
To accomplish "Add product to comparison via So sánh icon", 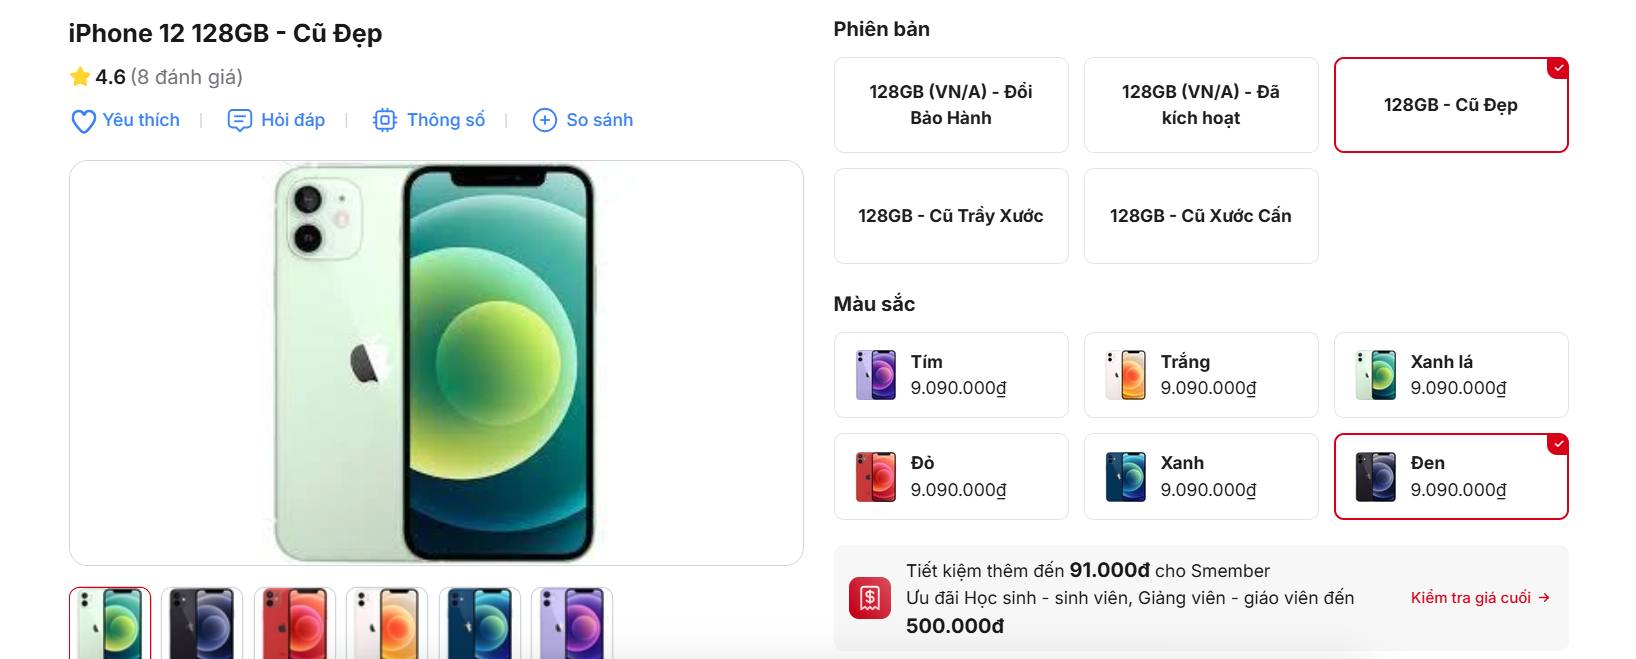I will tap(544, 120).
